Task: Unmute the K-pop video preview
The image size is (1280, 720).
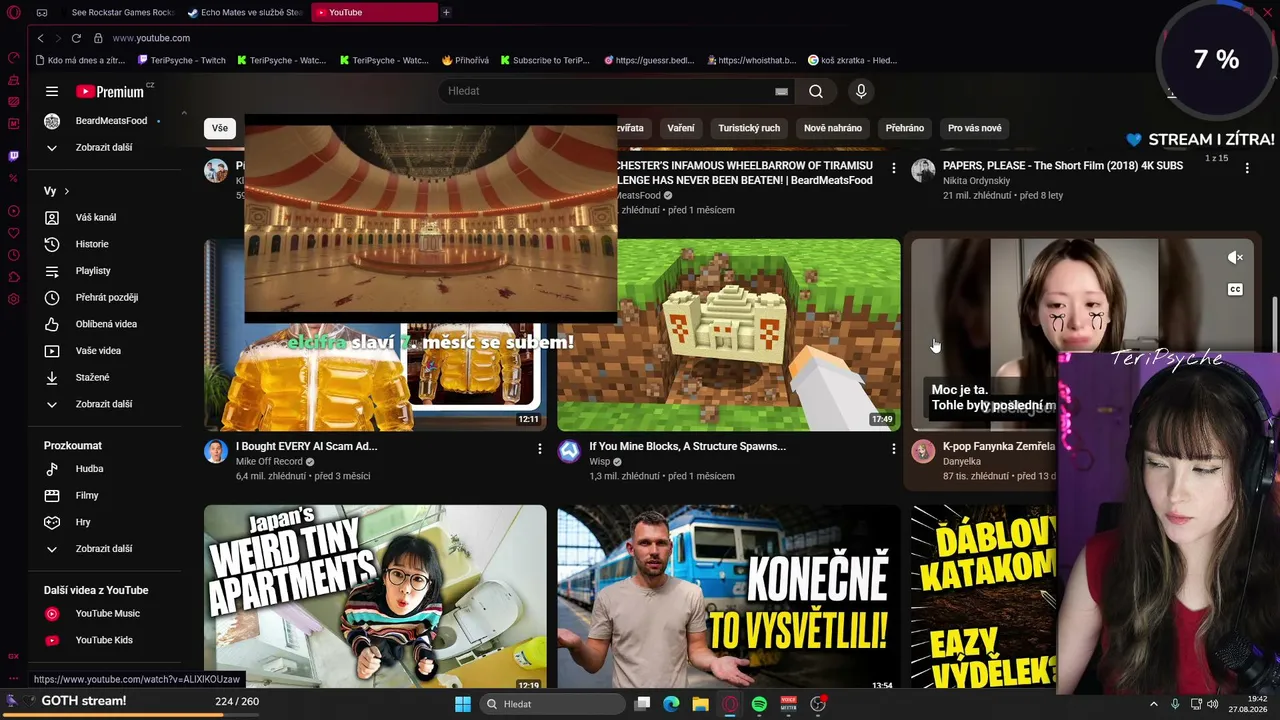Action: click(x=1235, y=258)
